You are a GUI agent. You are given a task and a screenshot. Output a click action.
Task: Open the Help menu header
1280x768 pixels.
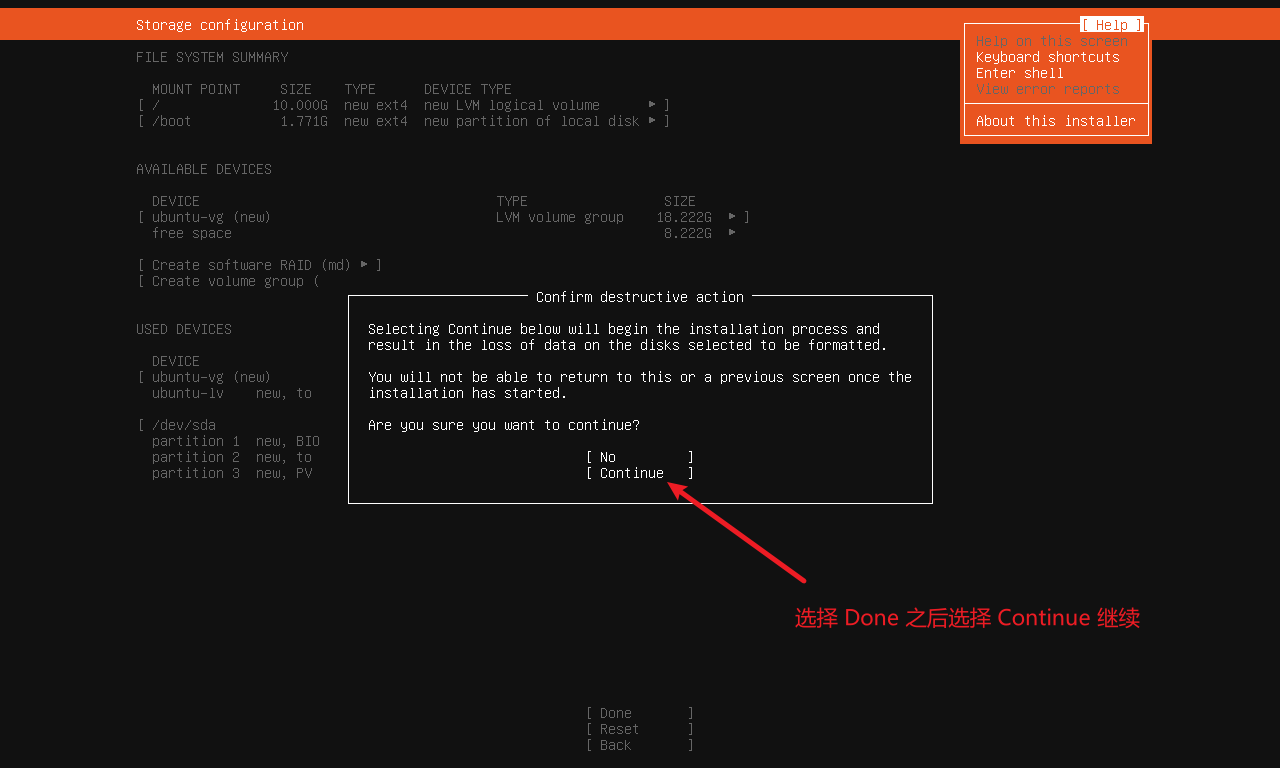pos(1111,25)
